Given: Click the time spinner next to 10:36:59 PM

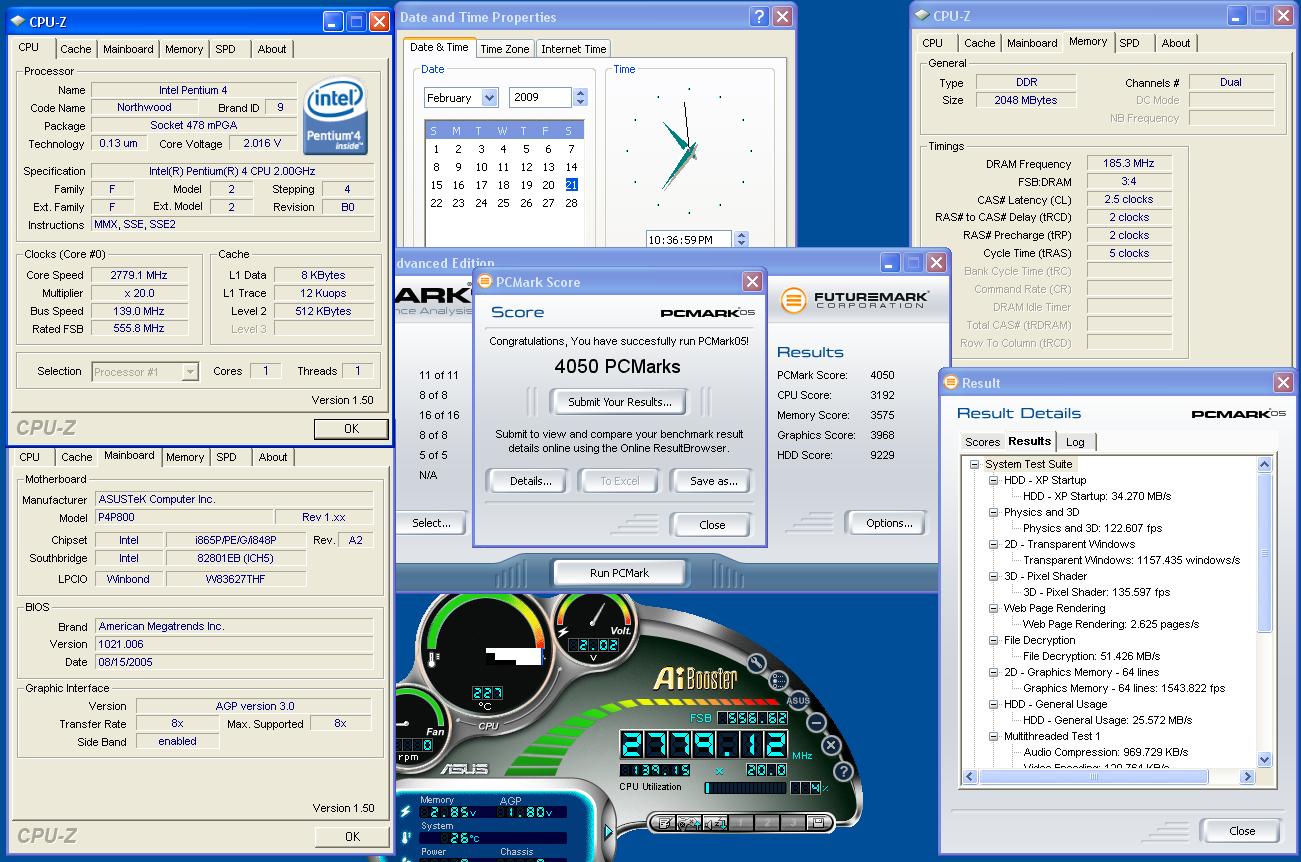Looking at the screenshot, I should tap(741, 240).
